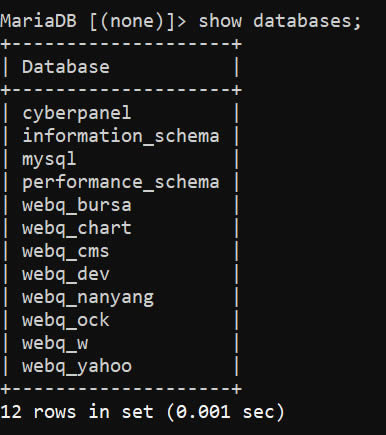386x435 pixels.
Task: Click the webq_chart database name
Action: click(77, 228)
